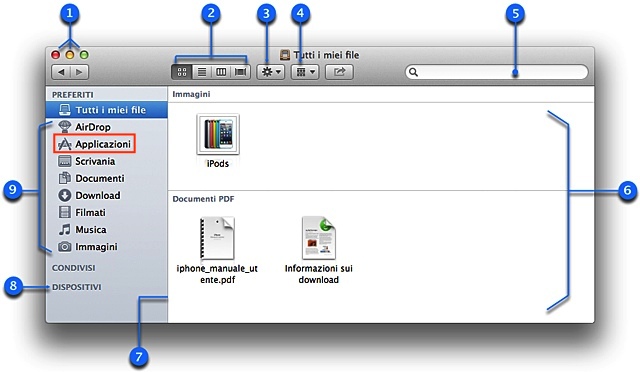
Task: Click the AirDrop parachute icon
Action: (64, 127)
